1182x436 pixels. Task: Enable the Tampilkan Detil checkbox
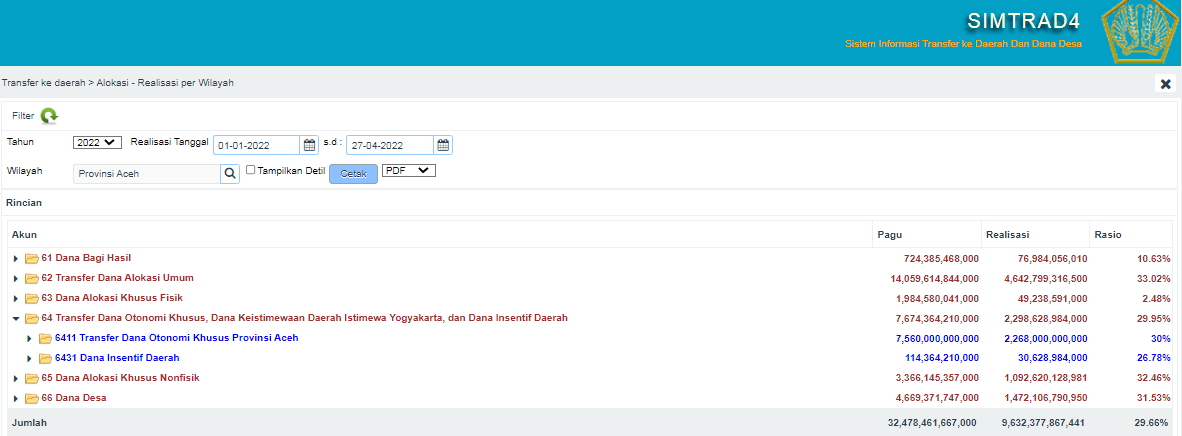[x=251, y=171]
